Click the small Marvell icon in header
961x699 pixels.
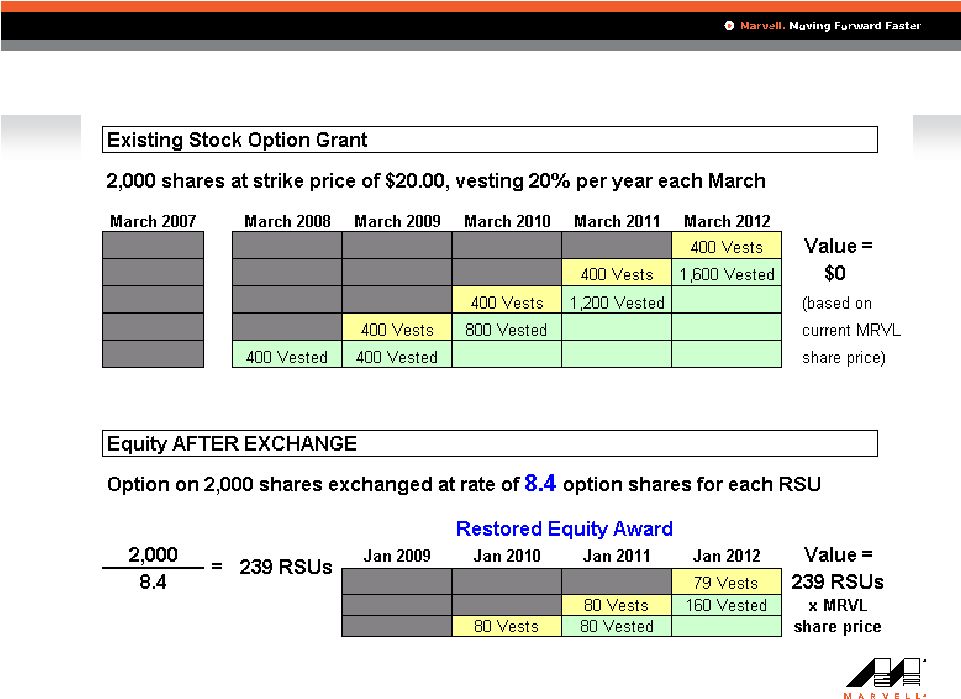[730, 26]
